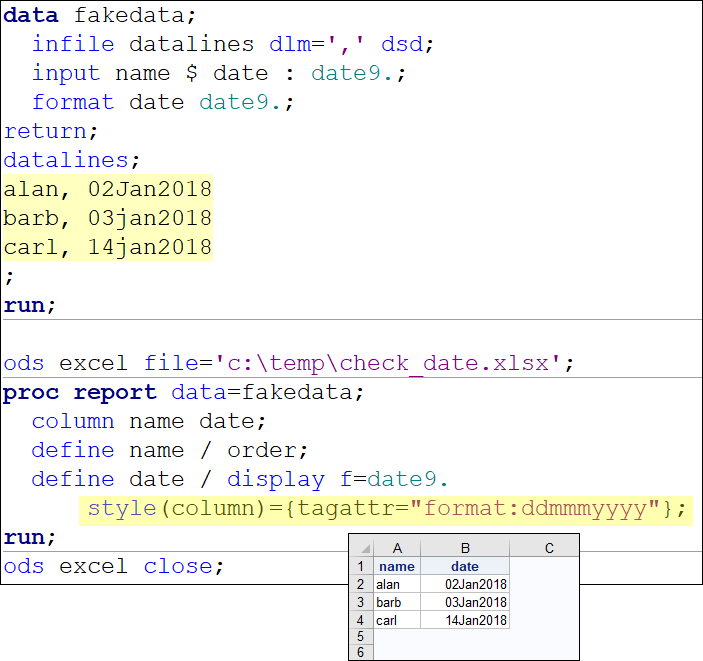Click the highlighted 'carl, 14jan2018' data line
The height and width of the screenshot is (661, 703).
(x=107, y=247)
